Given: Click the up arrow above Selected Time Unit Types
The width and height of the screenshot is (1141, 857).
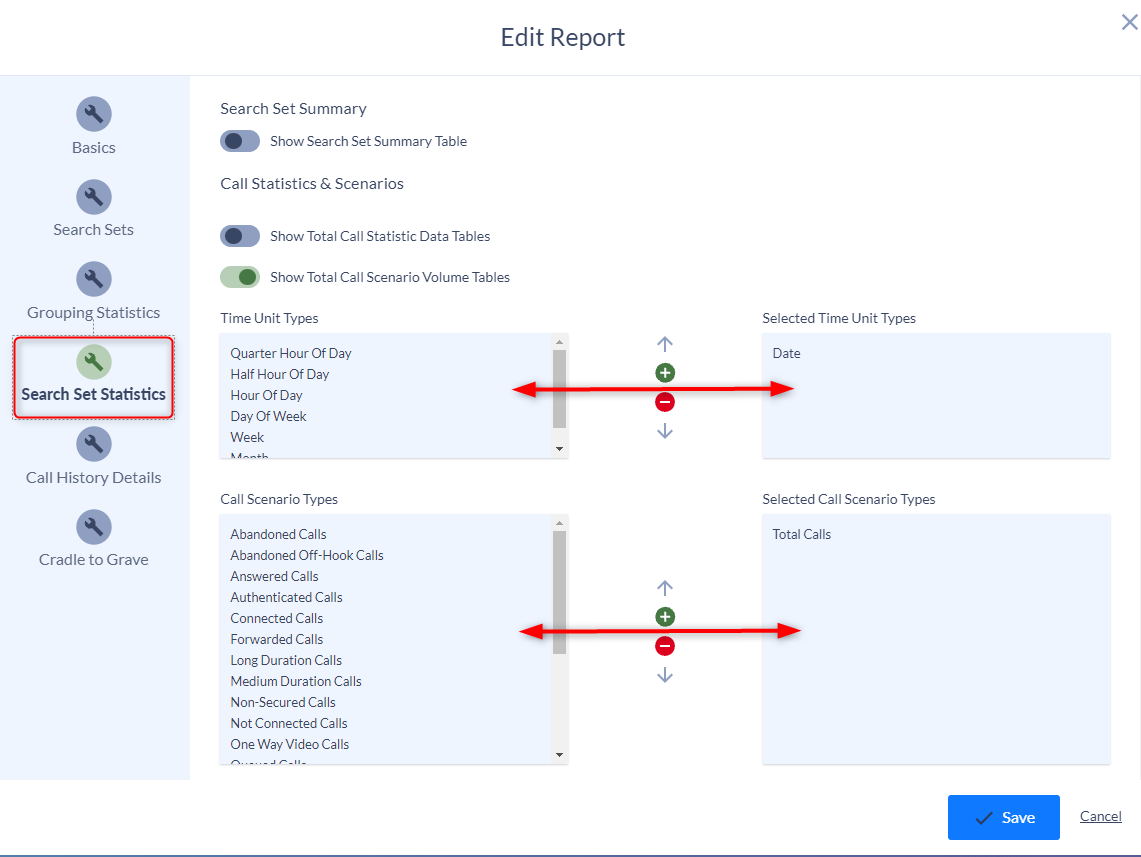Looking at the screenshot, I should 665,343.
